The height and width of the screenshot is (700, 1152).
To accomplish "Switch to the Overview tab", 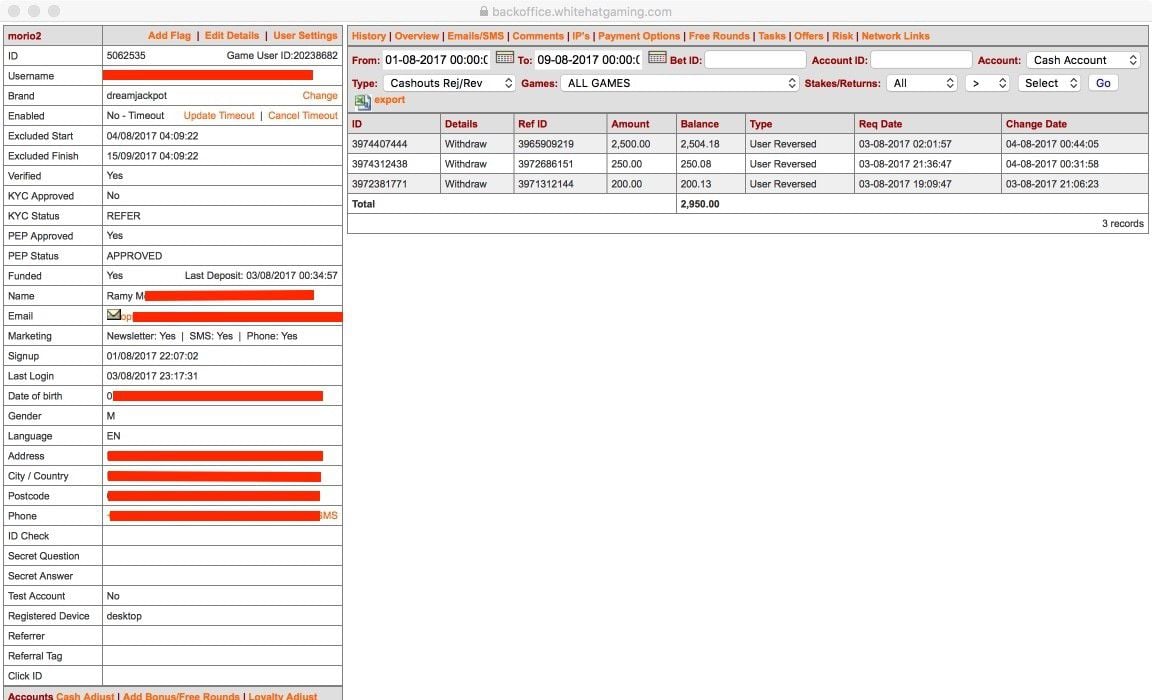I will coord(417,36).
